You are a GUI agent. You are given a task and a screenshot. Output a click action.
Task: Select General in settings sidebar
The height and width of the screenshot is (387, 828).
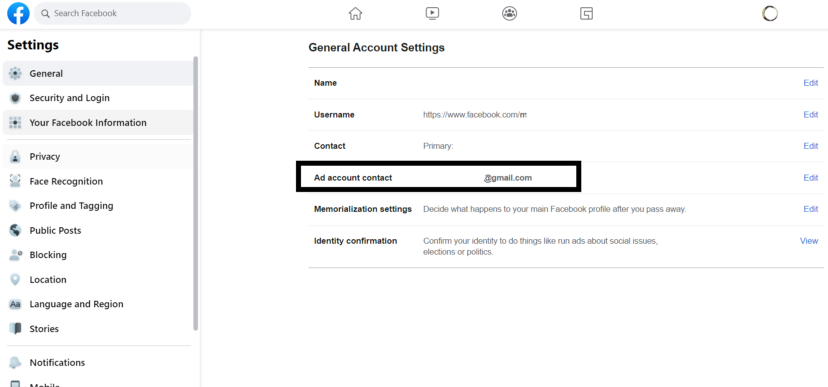click(x=98, y=73)
